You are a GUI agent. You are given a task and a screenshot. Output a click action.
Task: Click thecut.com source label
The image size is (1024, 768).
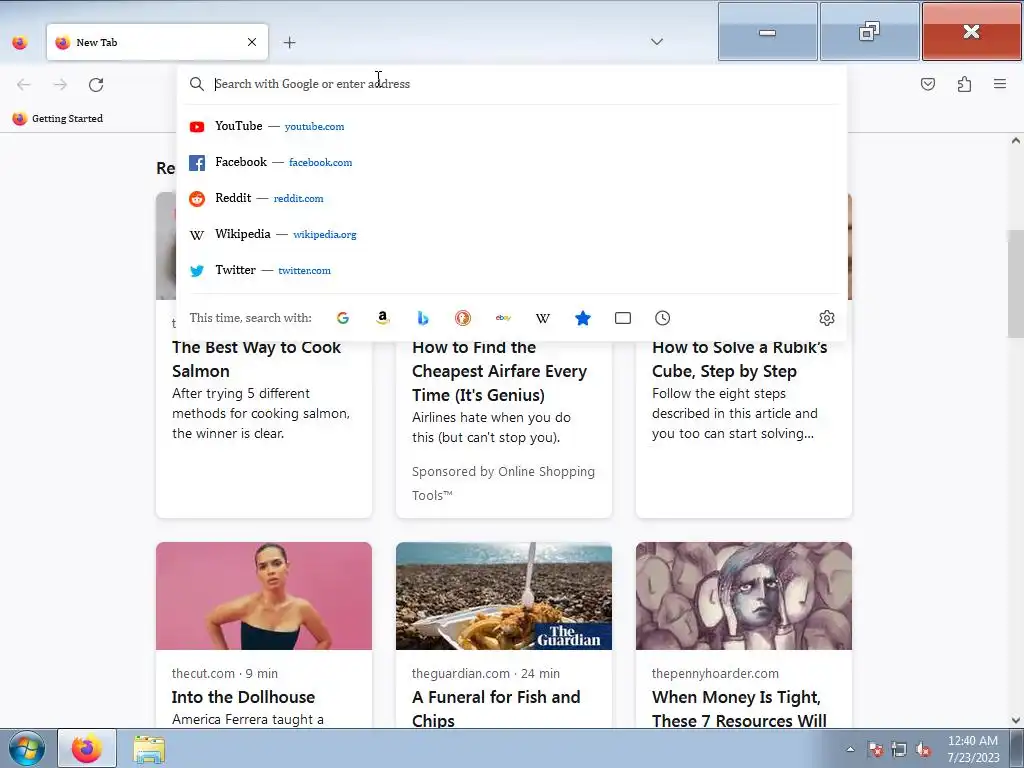tap(203, 673)
